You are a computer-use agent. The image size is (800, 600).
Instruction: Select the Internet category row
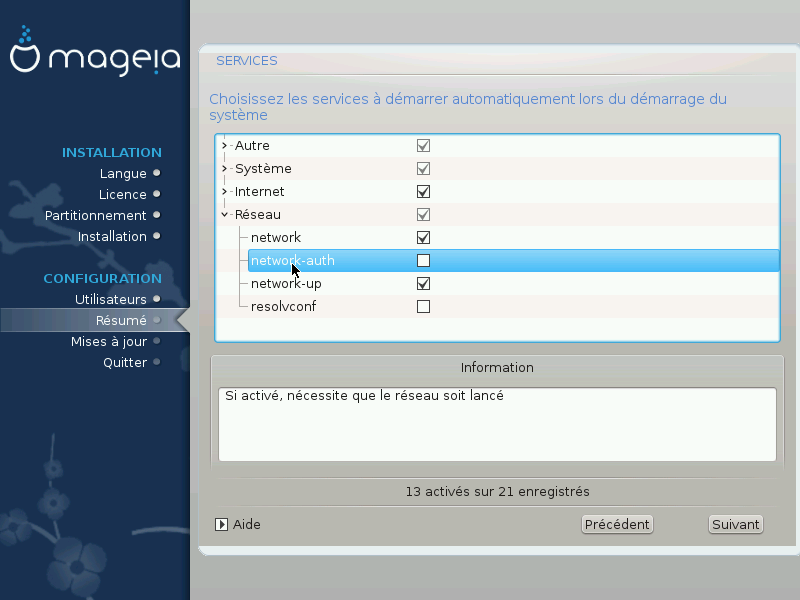click(497, 192)
